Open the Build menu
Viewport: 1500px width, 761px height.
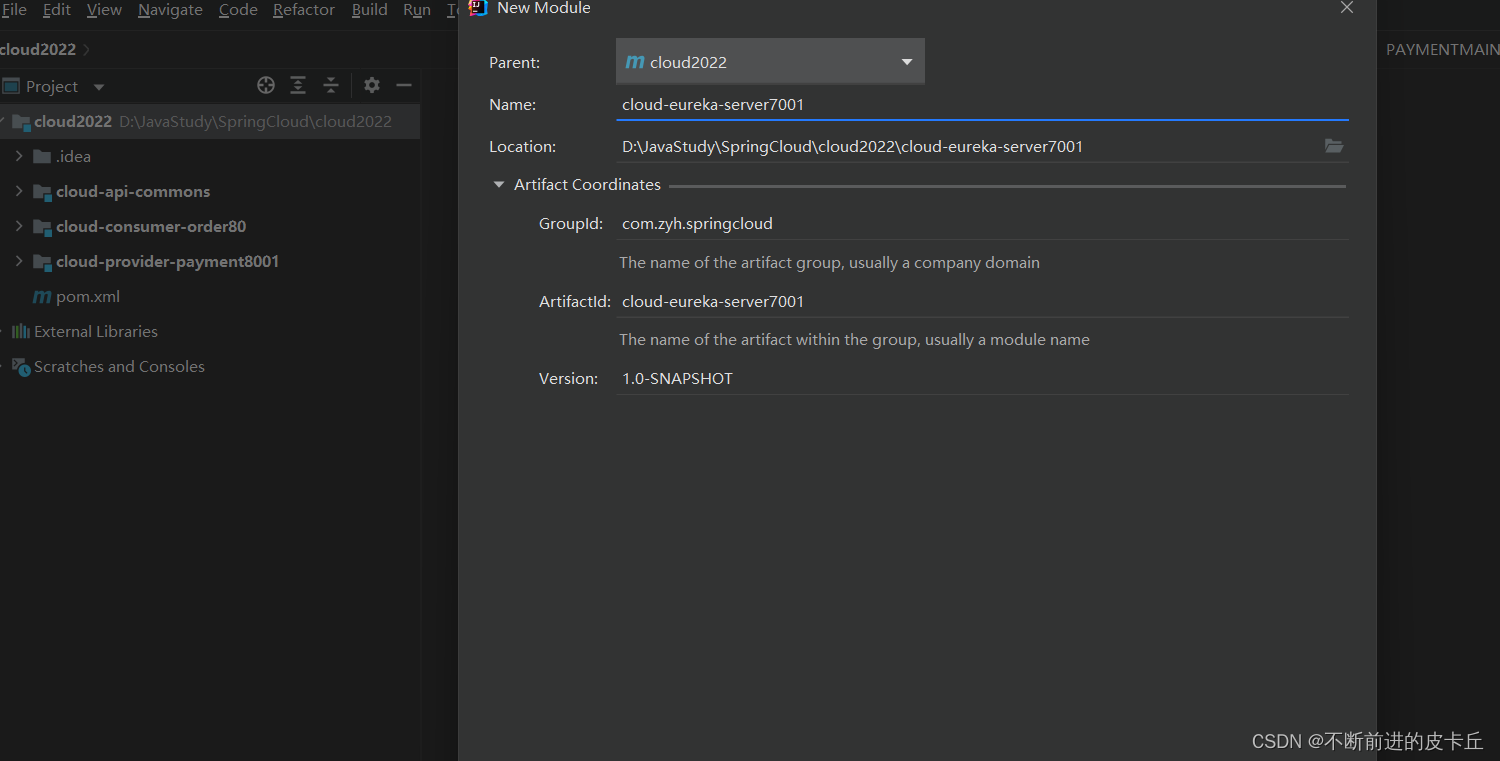pyautogui.click(x=370, y=10)
